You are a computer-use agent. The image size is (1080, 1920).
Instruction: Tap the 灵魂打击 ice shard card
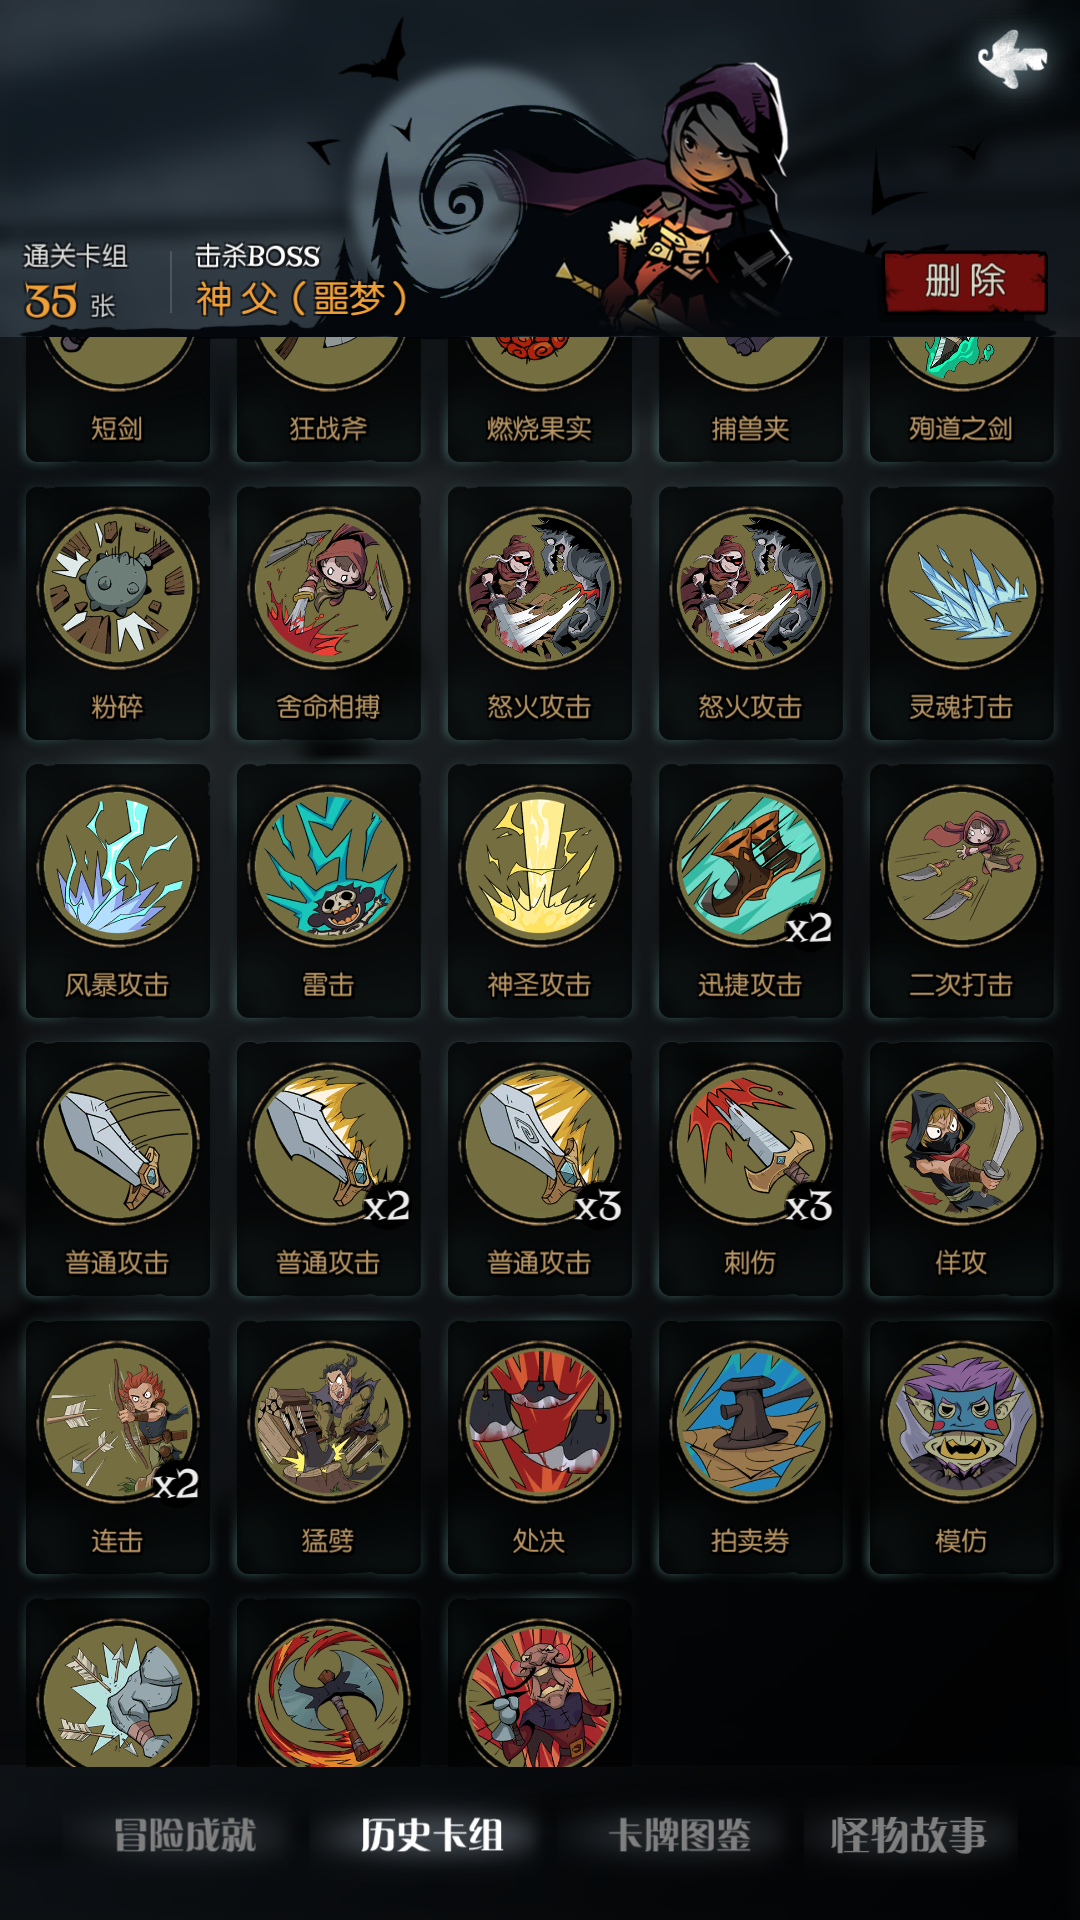(962, 613)
